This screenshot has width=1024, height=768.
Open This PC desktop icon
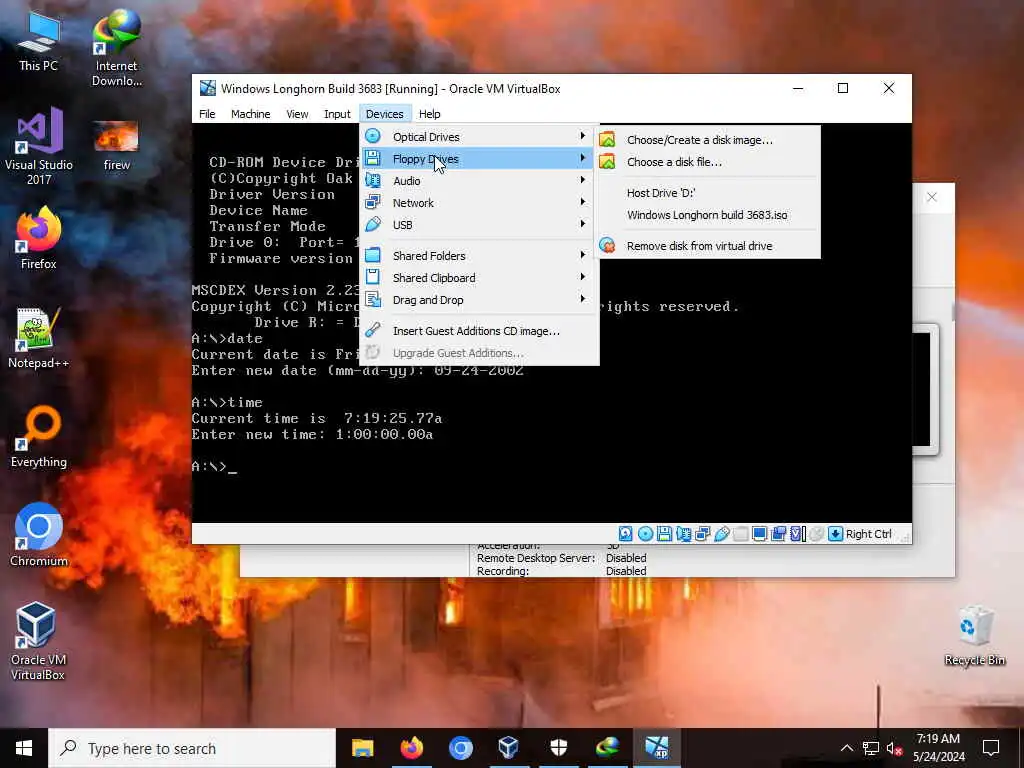click(x=39, y=41)
